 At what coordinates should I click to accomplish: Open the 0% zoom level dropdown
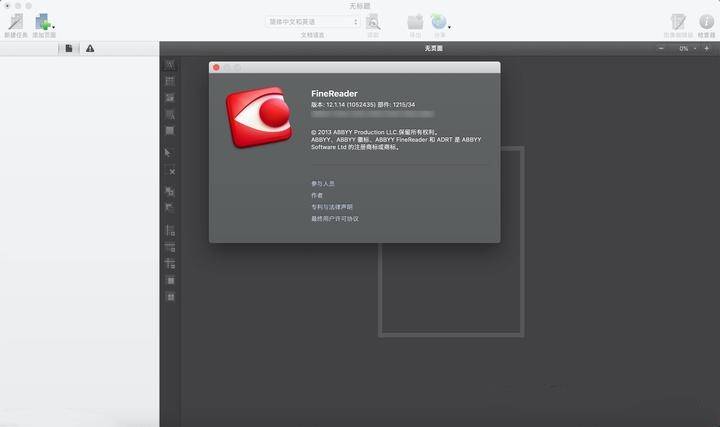pyautogui.click(x=687, y=48)
